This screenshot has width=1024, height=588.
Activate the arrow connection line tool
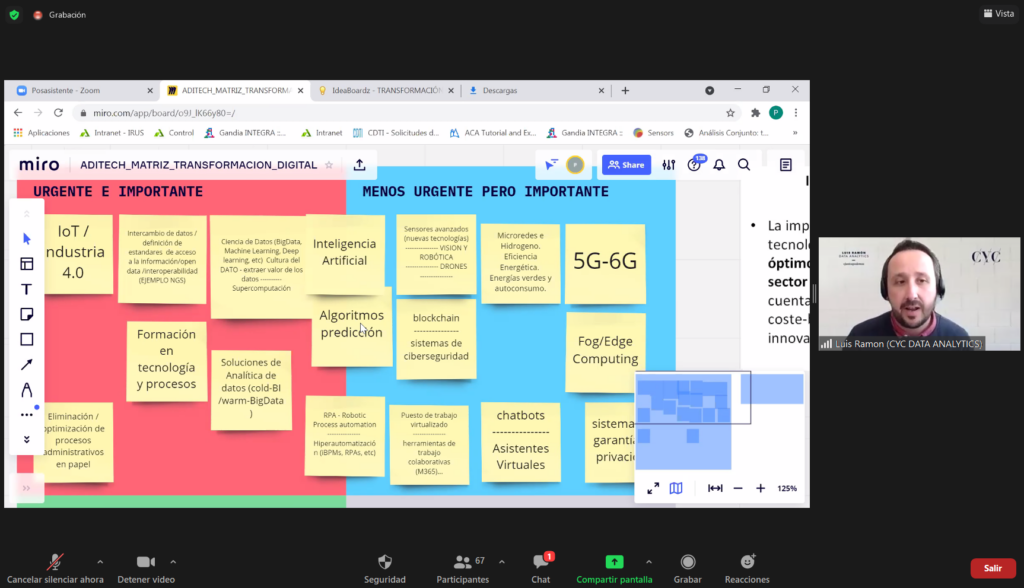(27, 364)
